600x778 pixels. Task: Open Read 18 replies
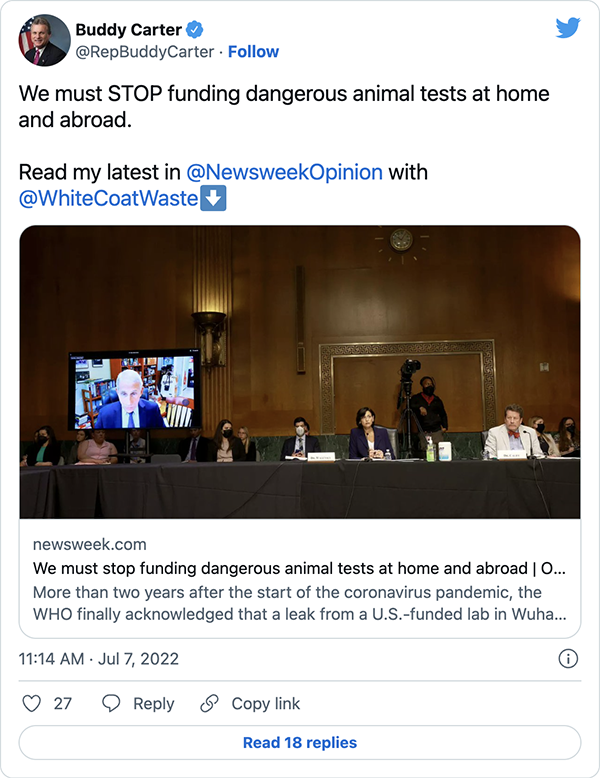click(x=300, y=743)
